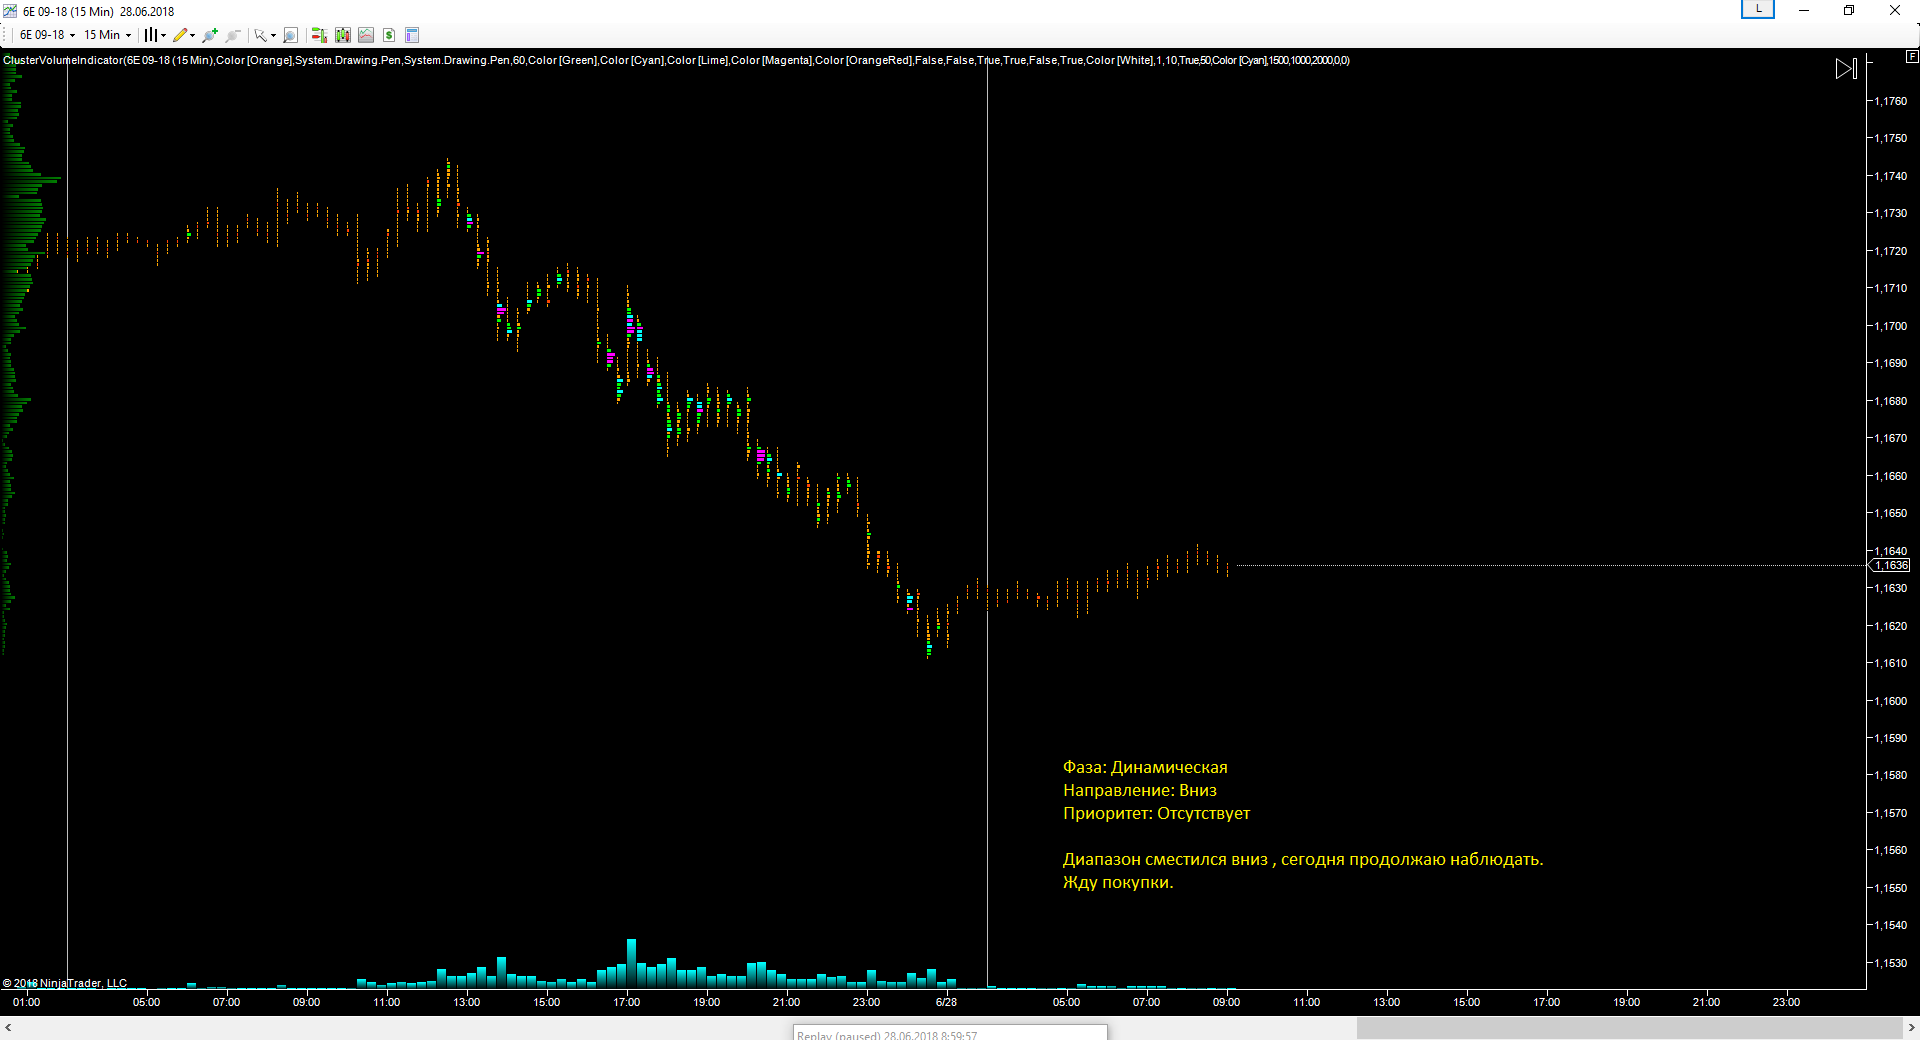The height and width of the screenshot is (1040, 1920).
Task: Open the 15 Min interval selector
Action: (107, 35)
